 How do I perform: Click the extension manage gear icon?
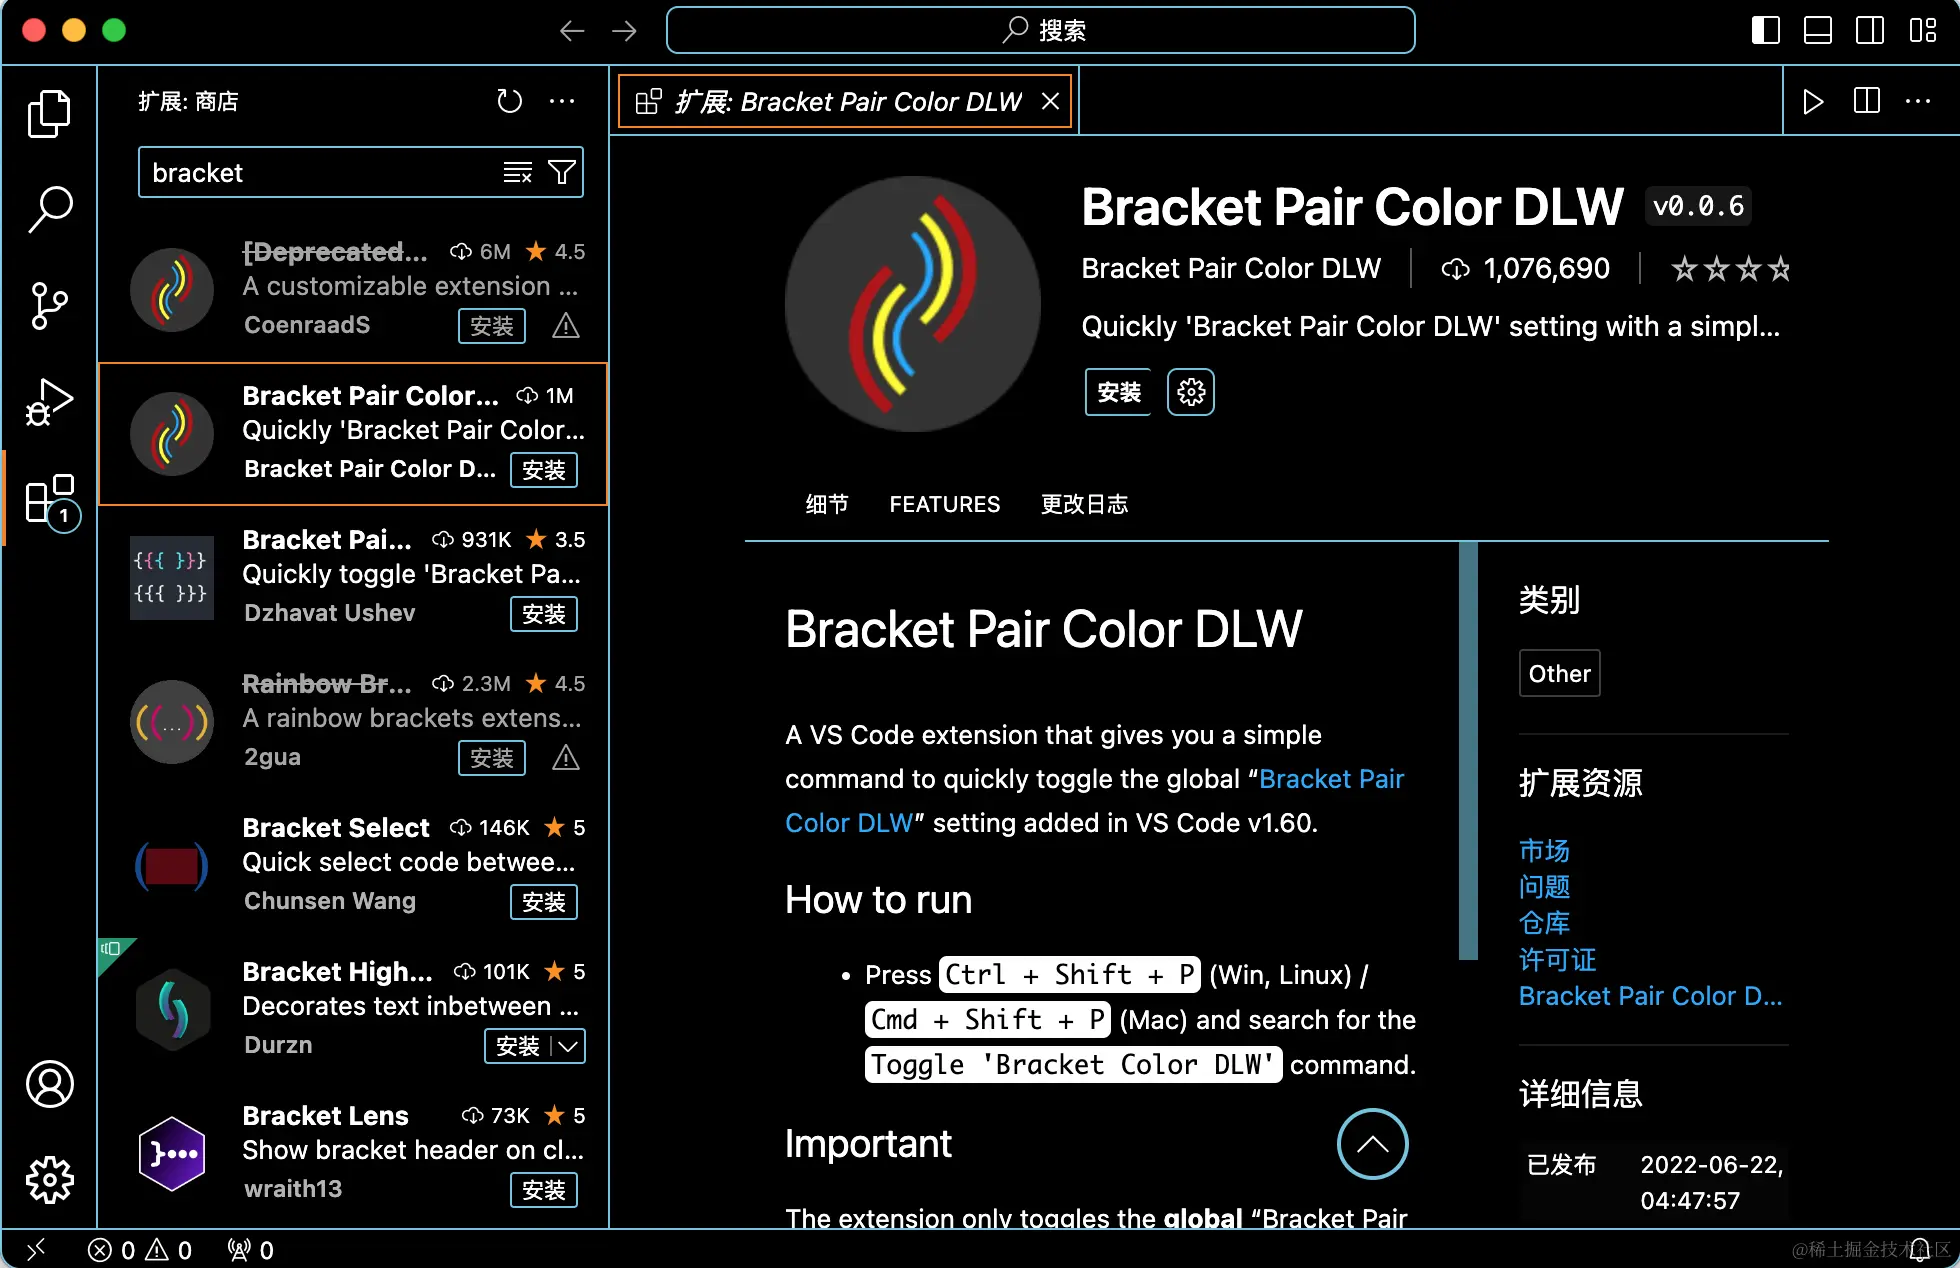1190,392
